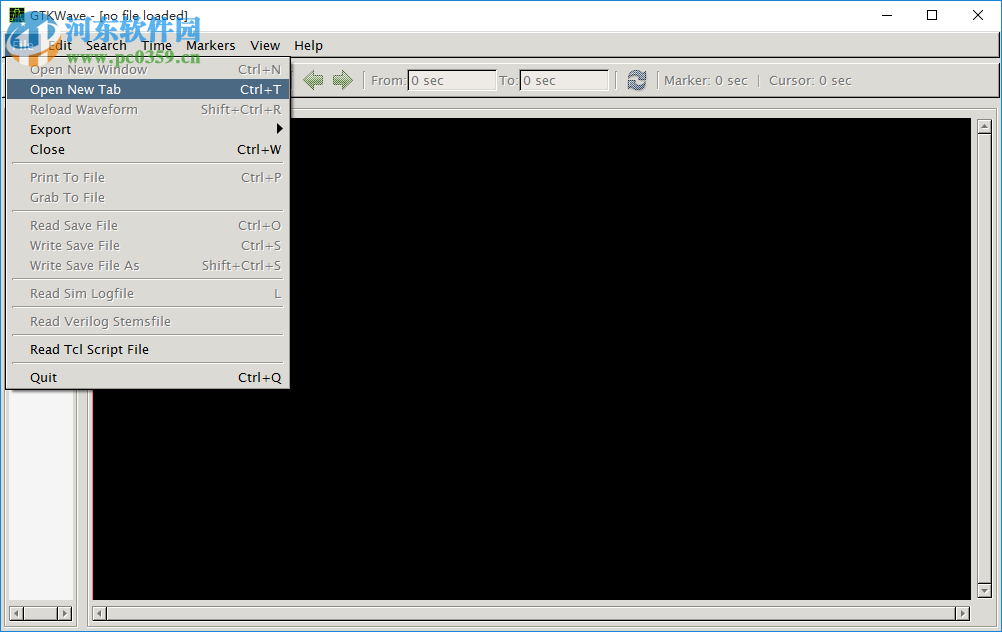Click the To time input field
This screenshot has width=1002, height=632.
564,81
